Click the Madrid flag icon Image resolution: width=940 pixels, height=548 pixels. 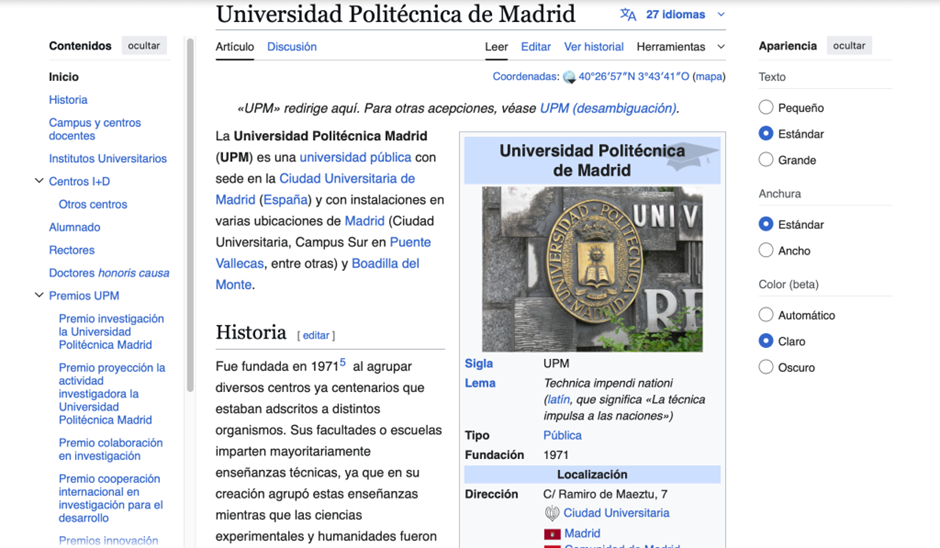552,534
